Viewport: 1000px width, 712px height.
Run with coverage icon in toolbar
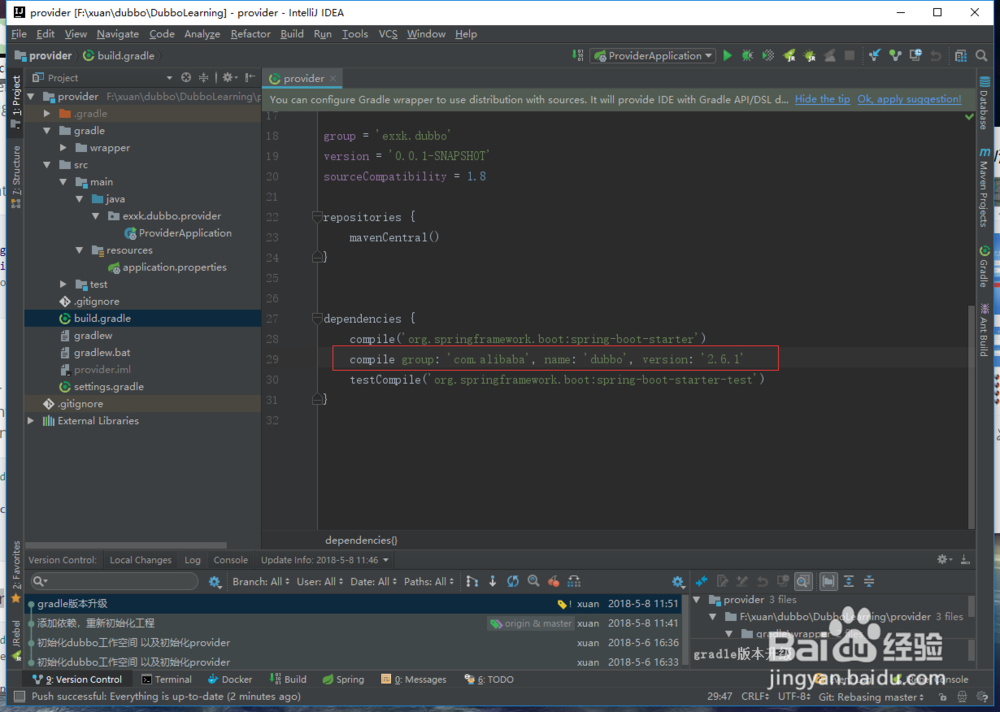point(768,56)
